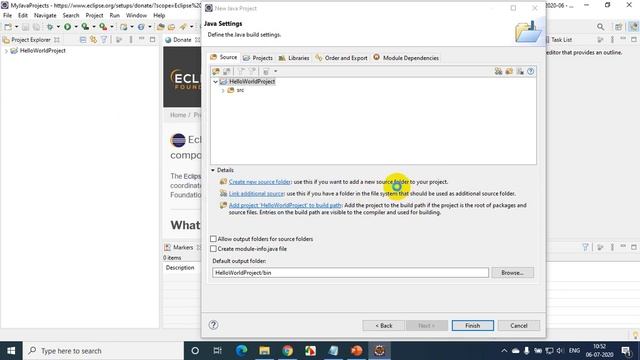This screenshot has width=640, height=360.
Task: Click the first icon at right of Source toolbar
Action: 498,71
